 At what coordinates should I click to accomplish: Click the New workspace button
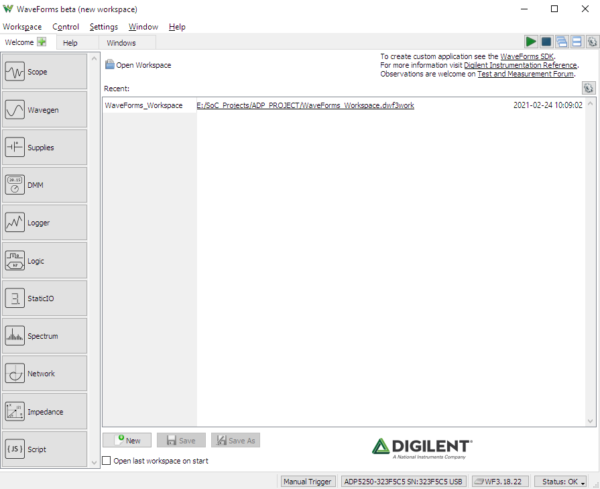pos(127,440)
